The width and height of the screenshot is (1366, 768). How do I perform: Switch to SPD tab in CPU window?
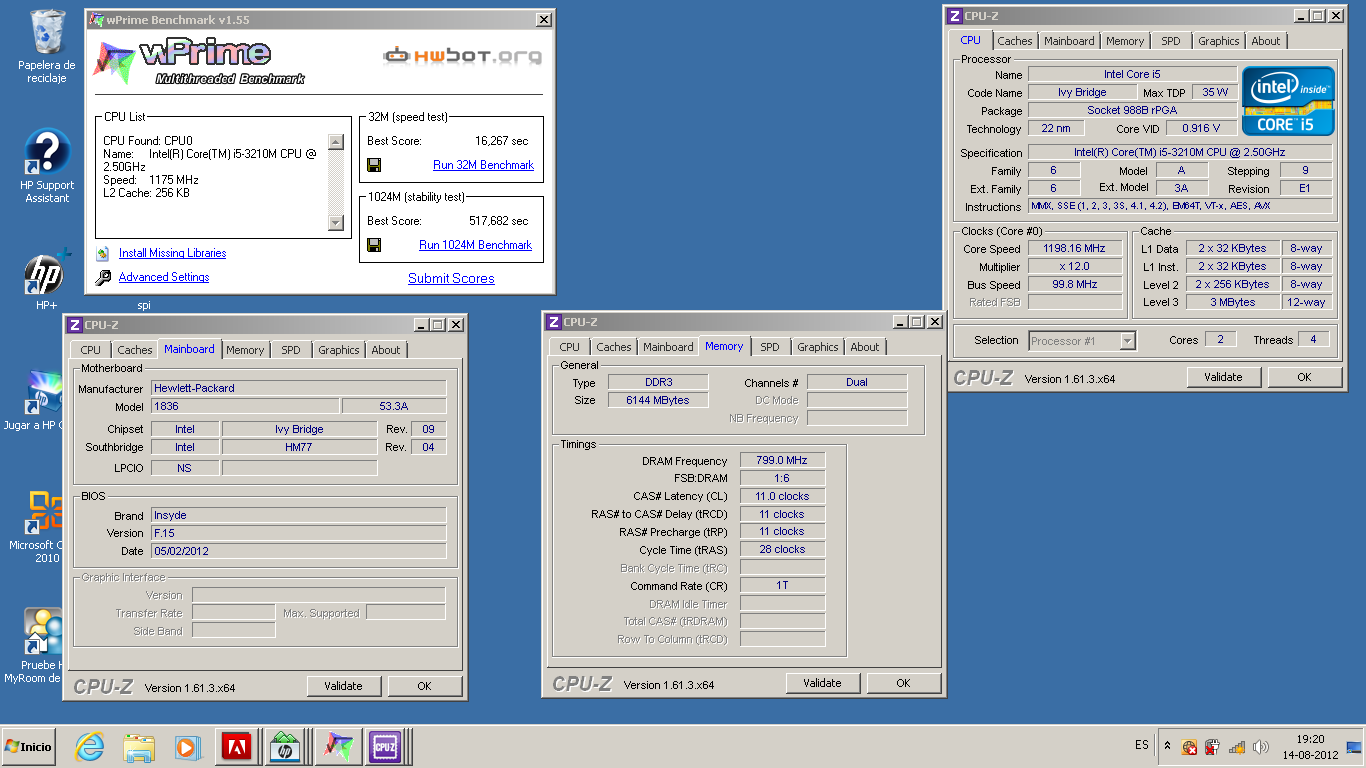tap(1170, 41)
